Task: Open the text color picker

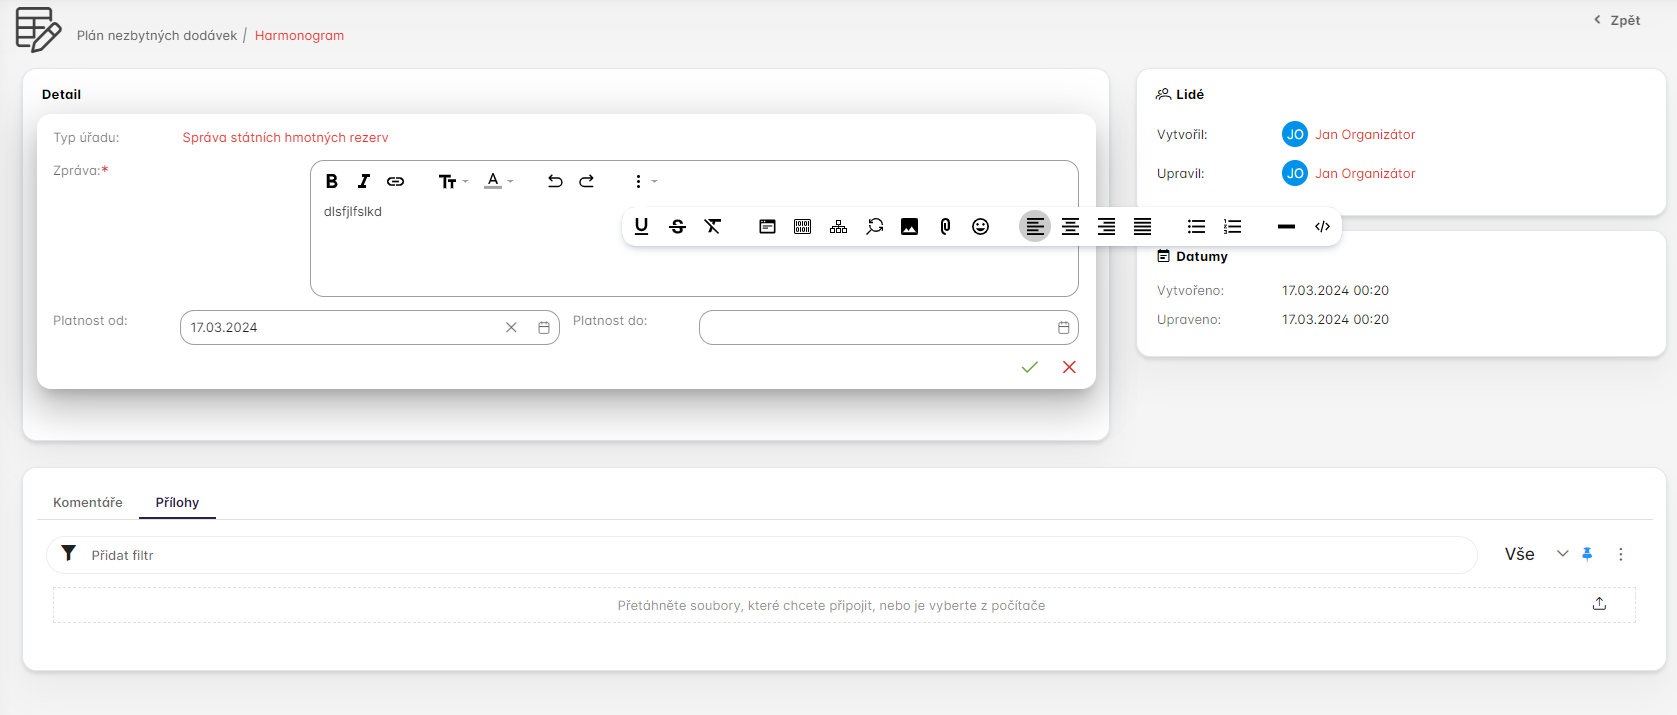Action: (x=498, y=181)
